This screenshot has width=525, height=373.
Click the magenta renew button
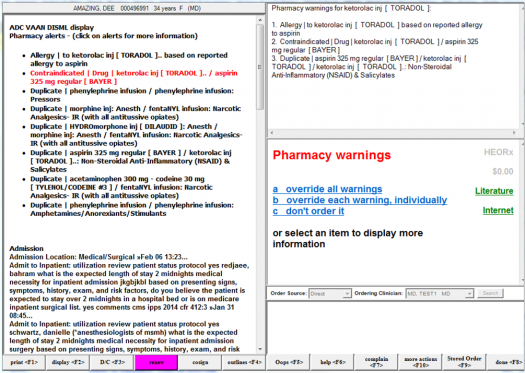tap(156, 362)
